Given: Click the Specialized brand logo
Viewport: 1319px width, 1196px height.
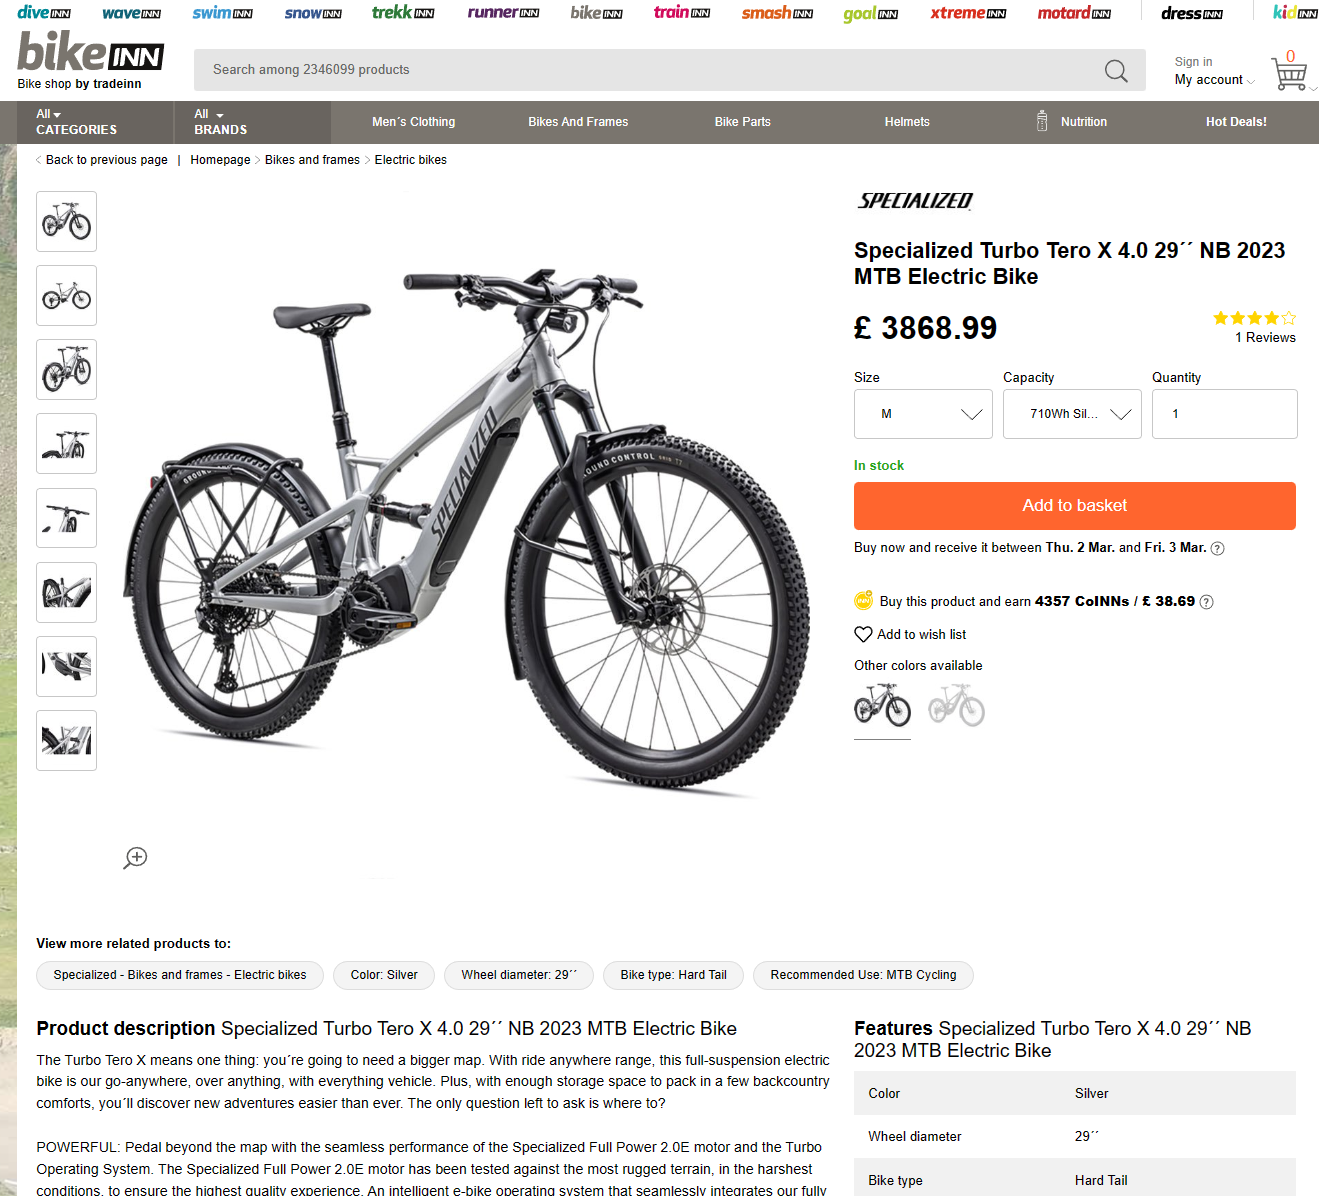Looking at the screenshot, I should (x=915, y=201).
